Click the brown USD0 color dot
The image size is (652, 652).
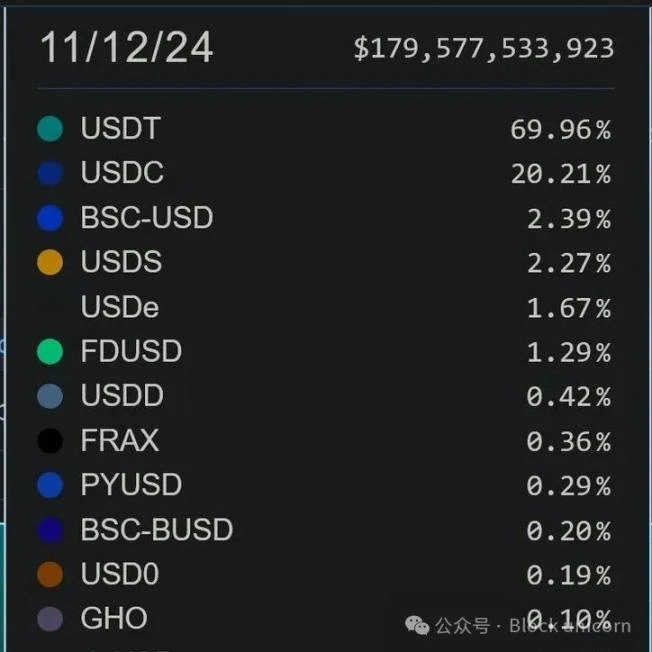pos(49,574)
